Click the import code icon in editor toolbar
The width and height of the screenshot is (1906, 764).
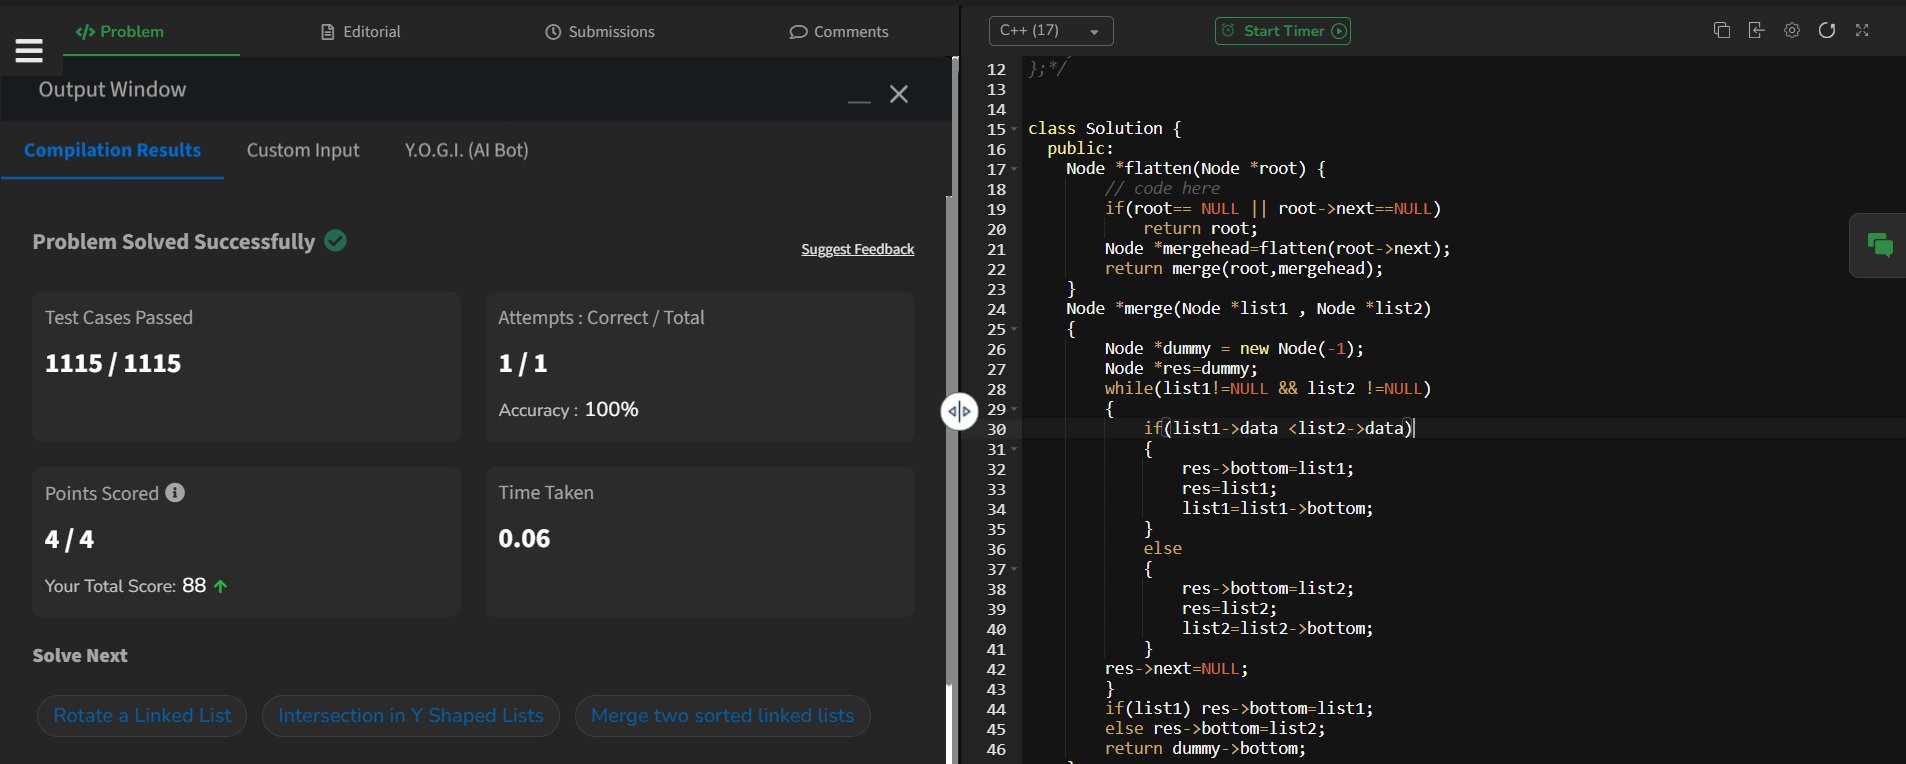tap(1756, 31)
